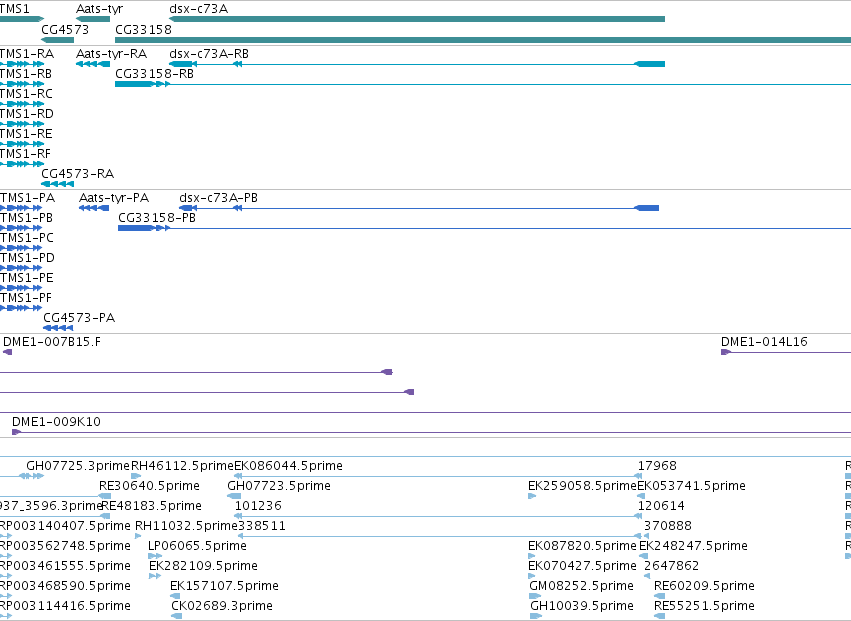
Task: Click protein TMS1-PE
Action: point(27,278)
